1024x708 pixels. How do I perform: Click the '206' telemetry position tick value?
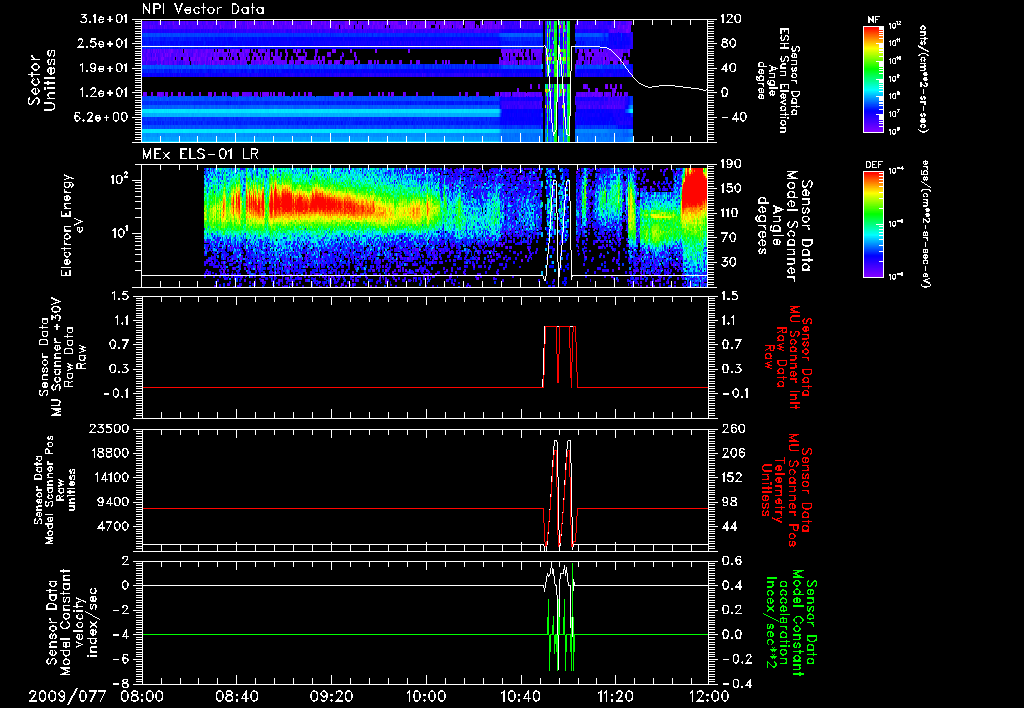point(731,453)
